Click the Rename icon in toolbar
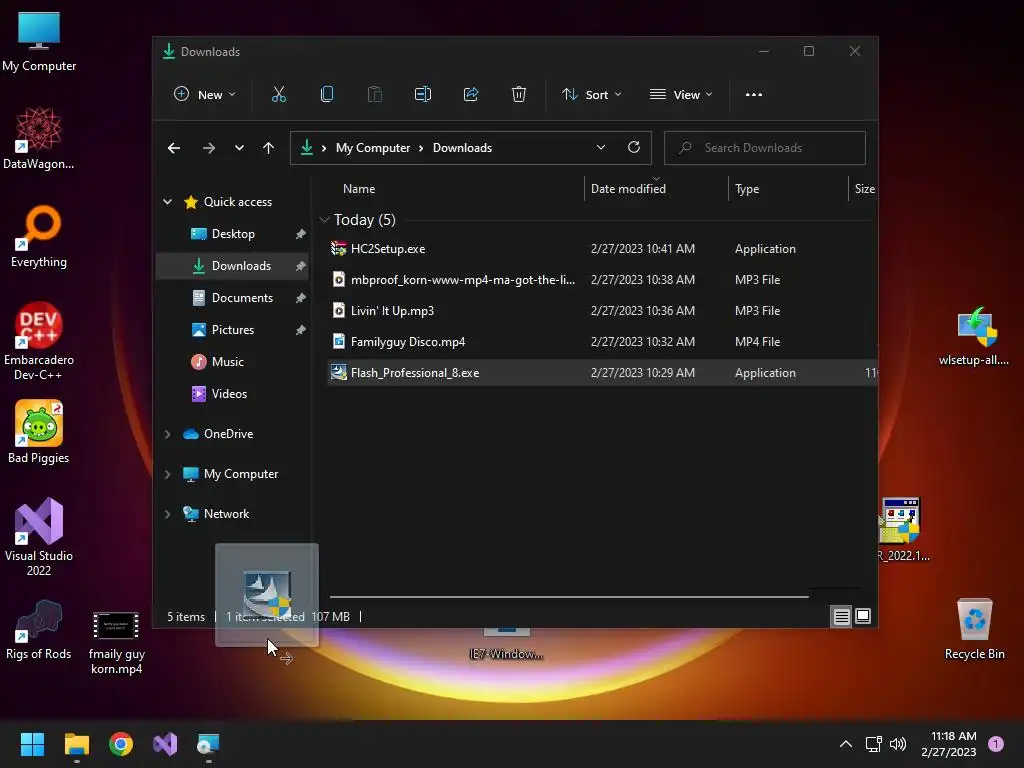Viewport: 1024px width, 768px height. tap(423, 95)
